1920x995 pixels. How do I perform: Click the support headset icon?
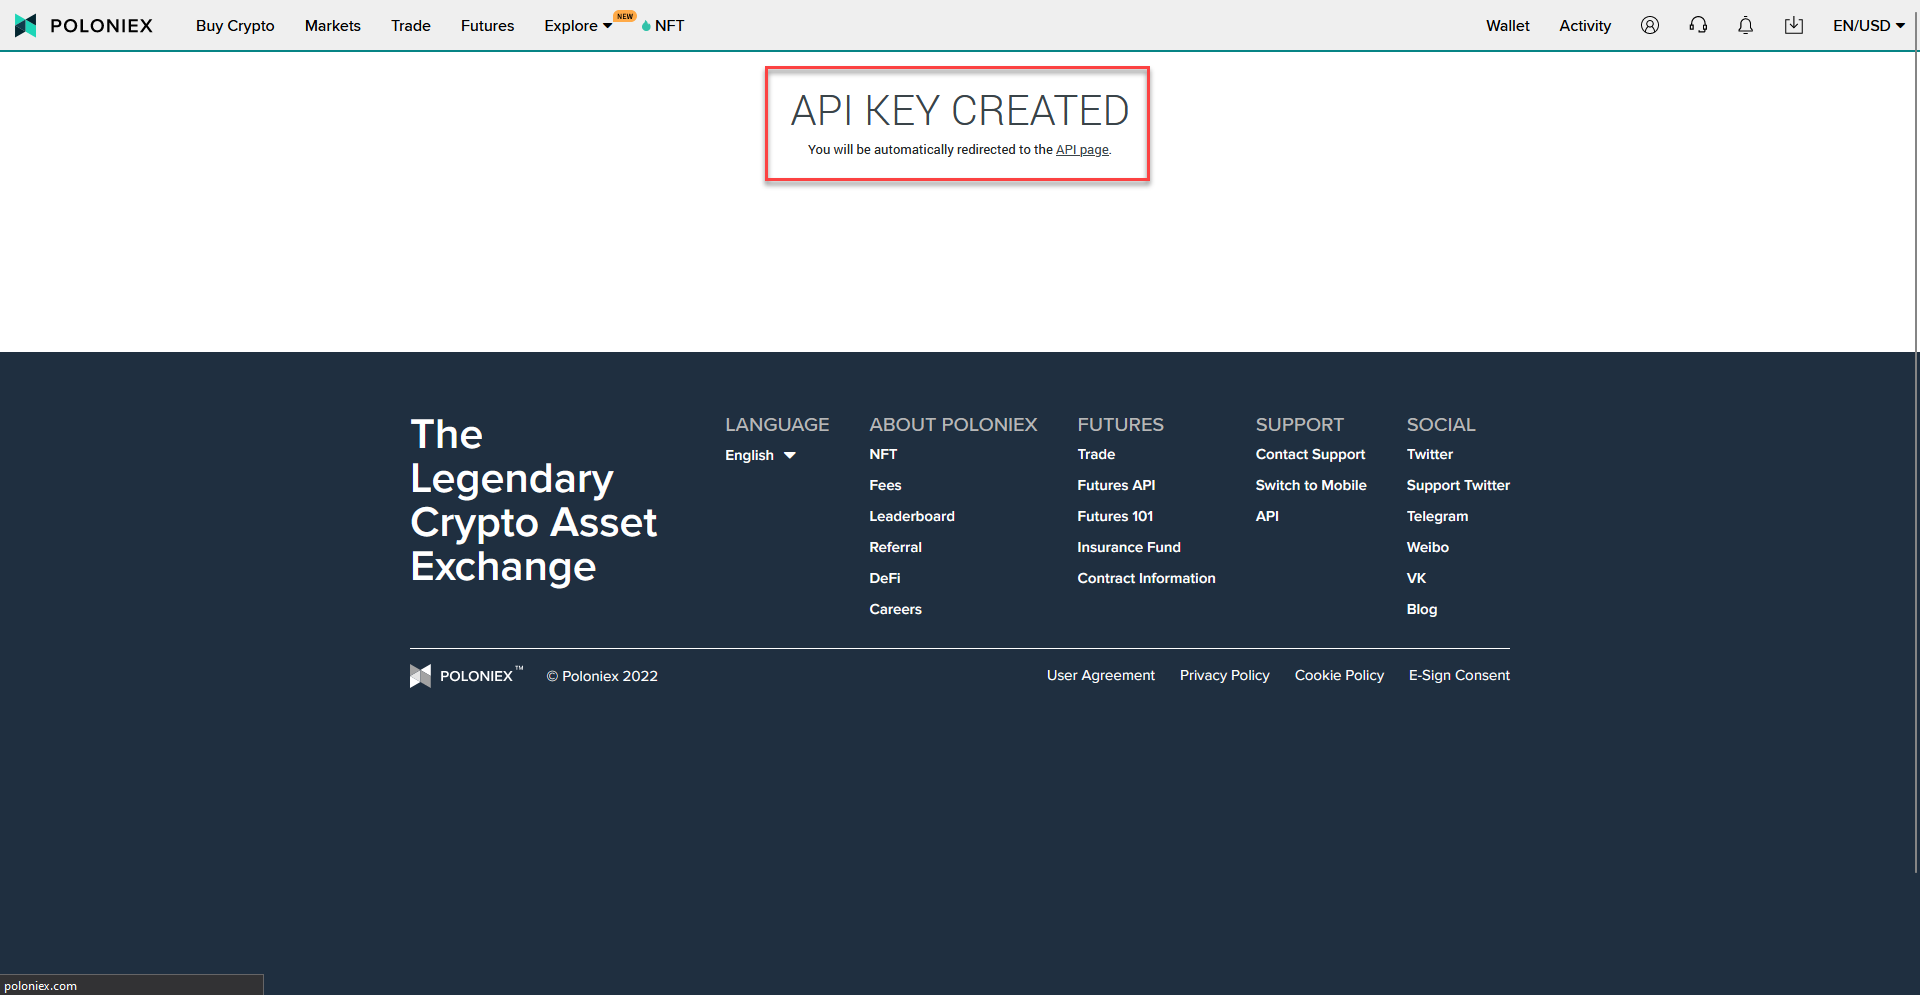click(1697, 25)
